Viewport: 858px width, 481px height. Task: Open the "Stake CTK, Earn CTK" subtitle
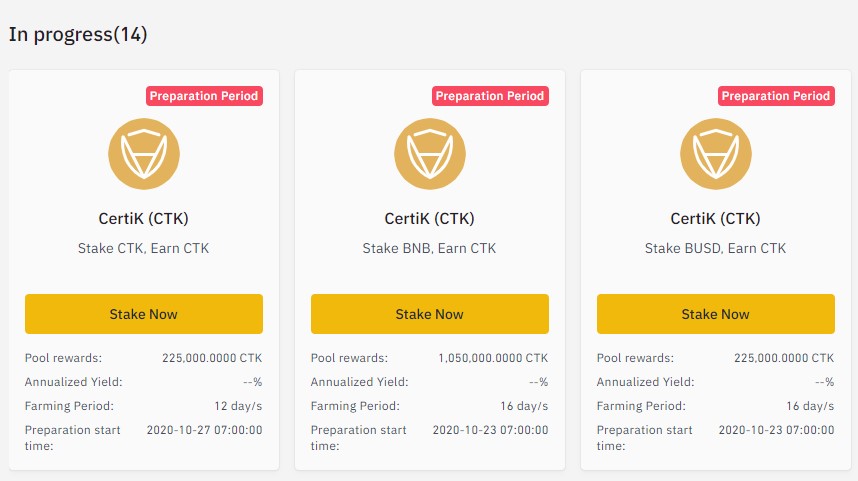(143, 248)
